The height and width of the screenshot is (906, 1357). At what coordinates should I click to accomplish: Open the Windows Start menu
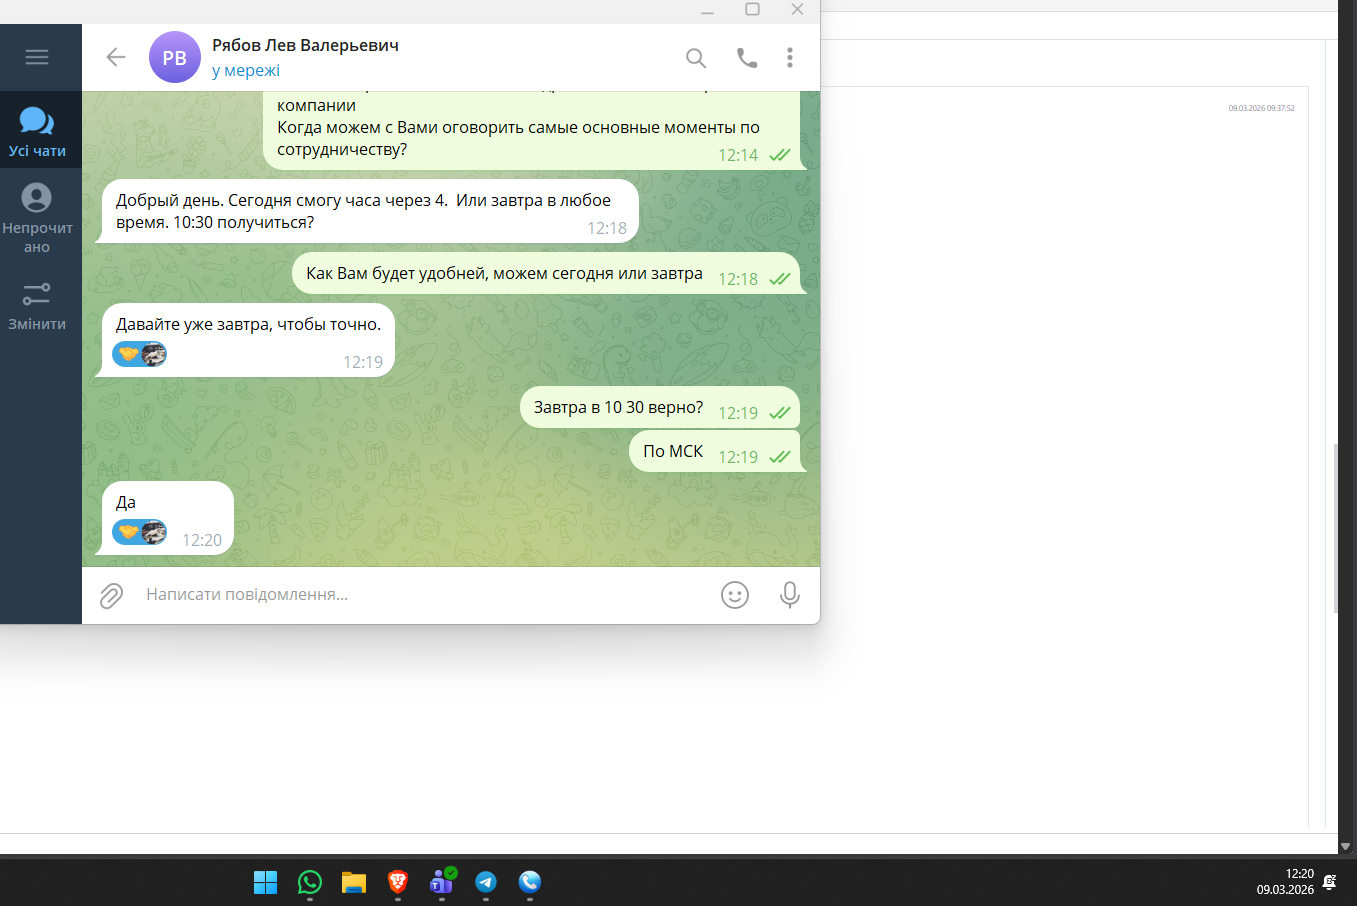(266, 882)
